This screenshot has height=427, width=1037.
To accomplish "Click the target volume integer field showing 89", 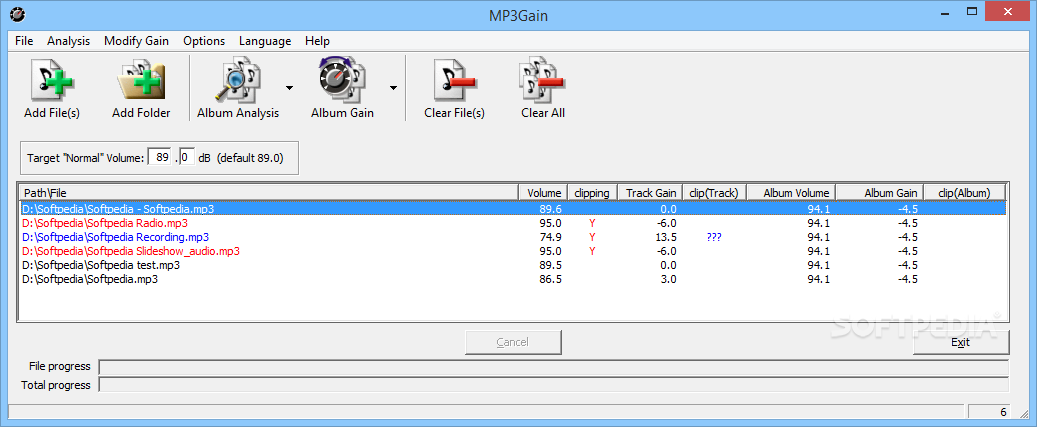I will click(x=159, y=158).
